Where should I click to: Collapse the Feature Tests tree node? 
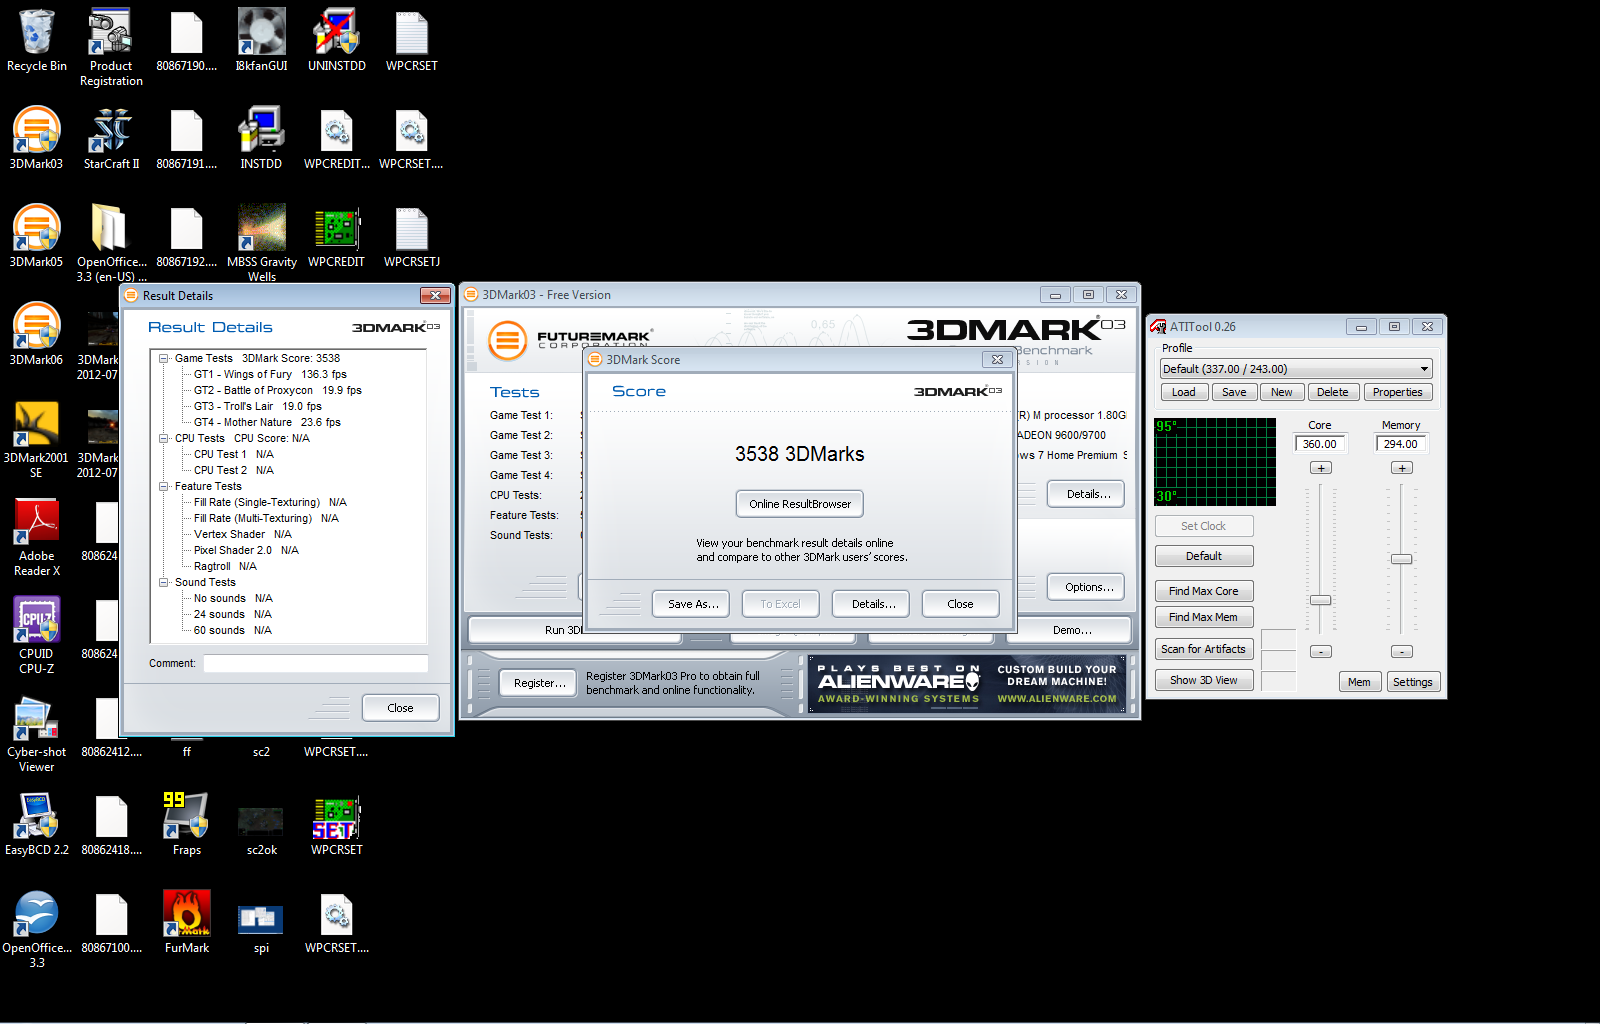pyautogui.click(x=164, y=486)
